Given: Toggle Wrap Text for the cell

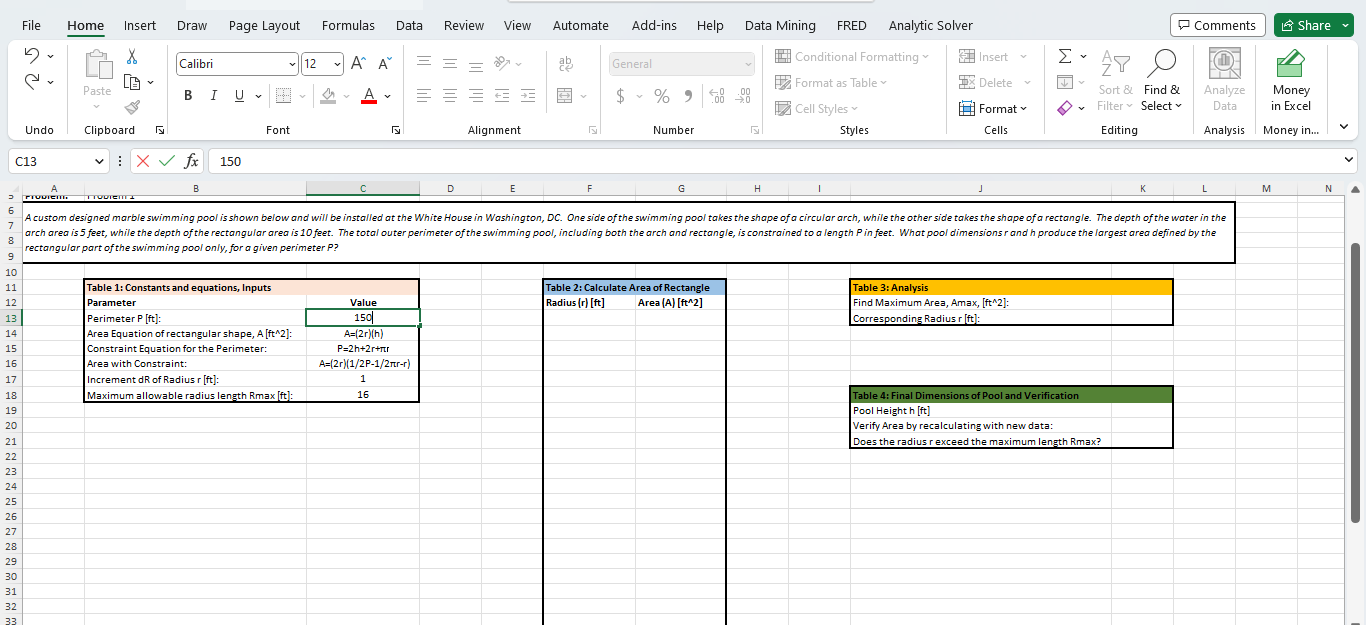Looking at the screenshot, I should tap(565, 63).
